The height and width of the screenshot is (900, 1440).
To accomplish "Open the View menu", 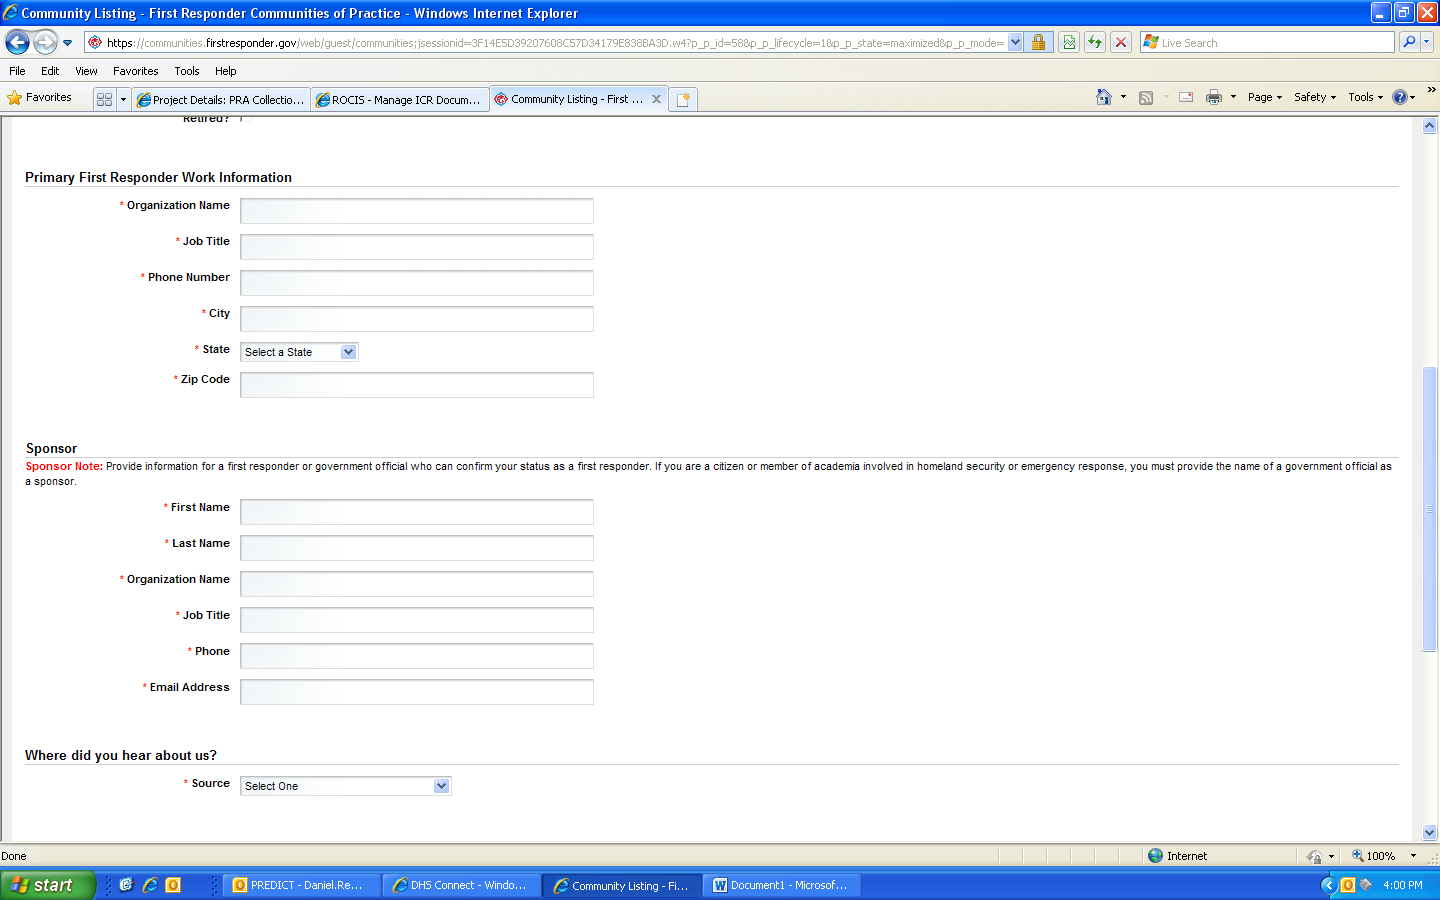I will click(86, 71).
